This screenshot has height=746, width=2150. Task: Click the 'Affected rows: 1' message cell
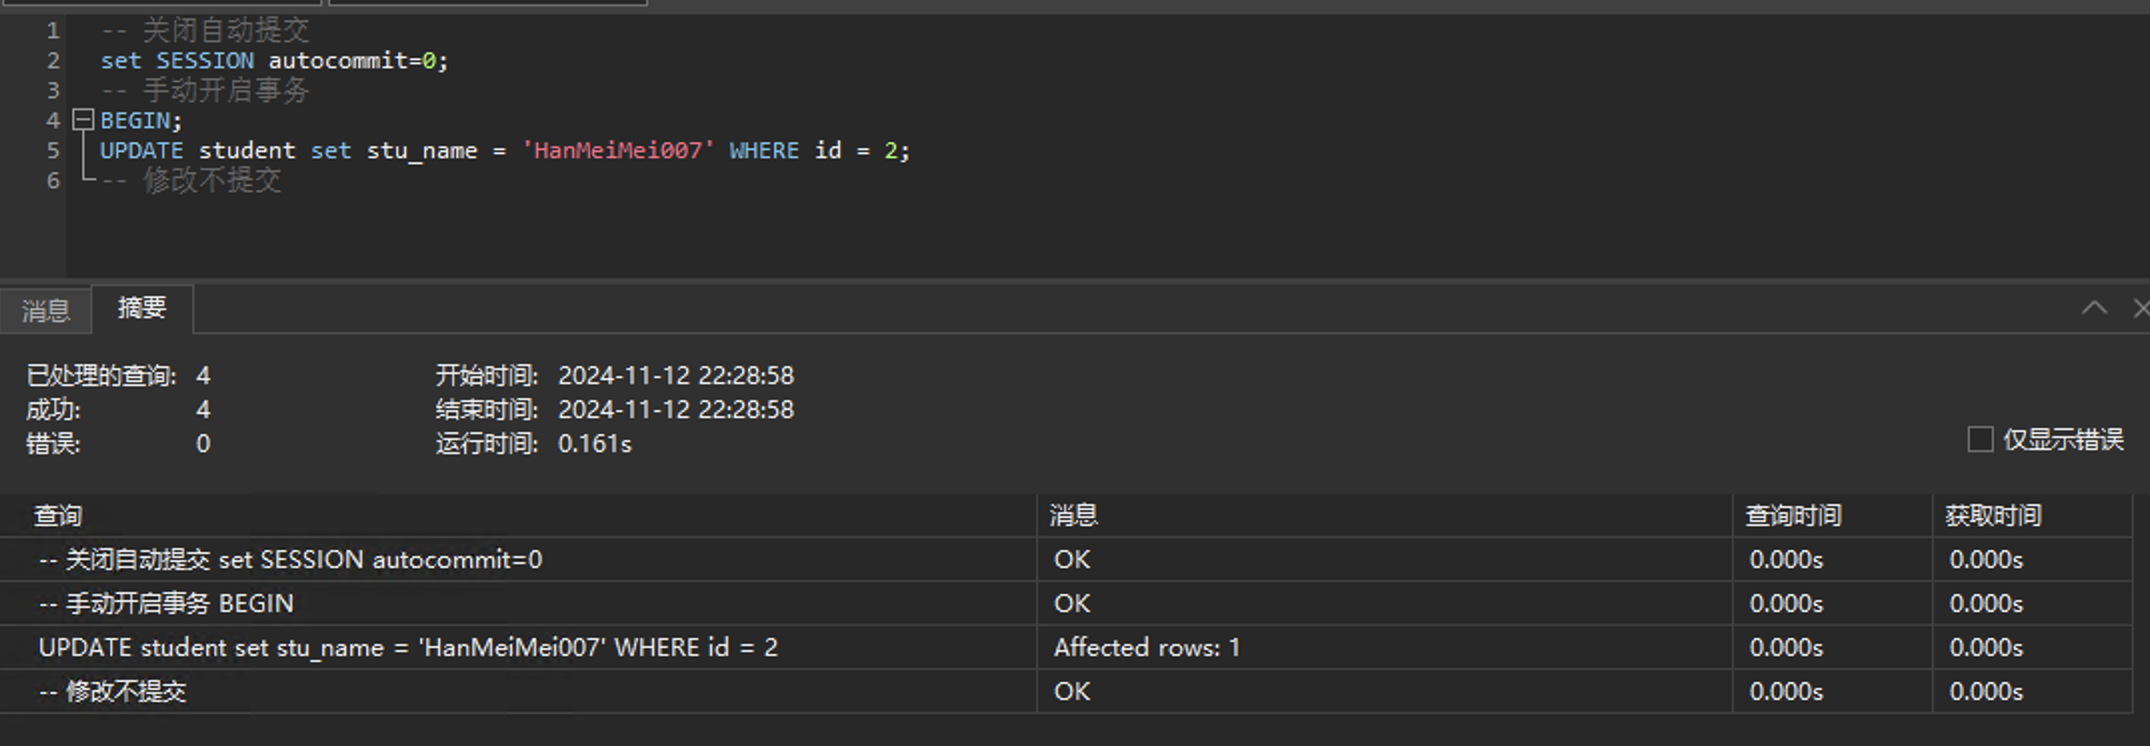click(x=1146, y=648)
